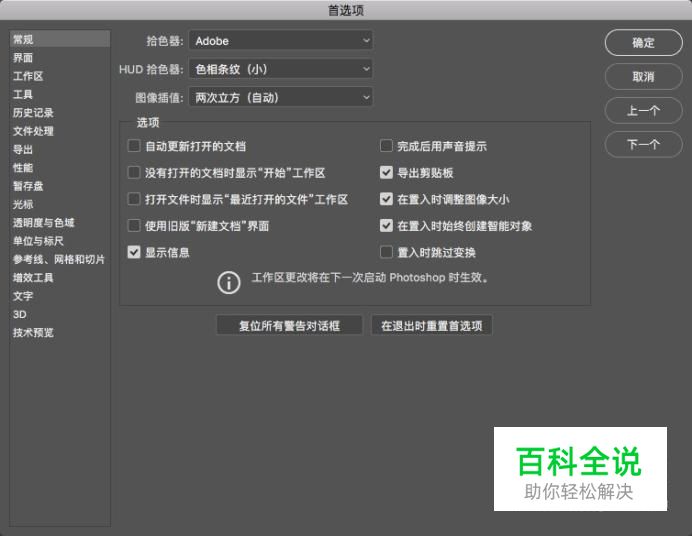
Task: Open the 增效工具 category
Action: (60, 277)
